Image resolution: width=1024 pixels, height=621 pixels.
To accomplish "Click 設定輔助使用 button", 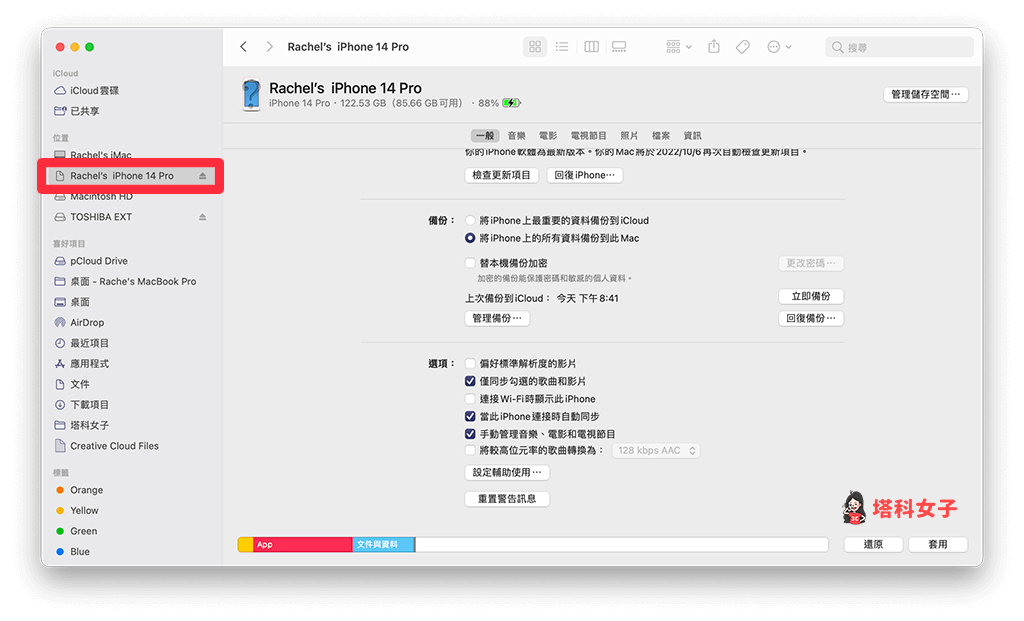I will tap(507, 472).
